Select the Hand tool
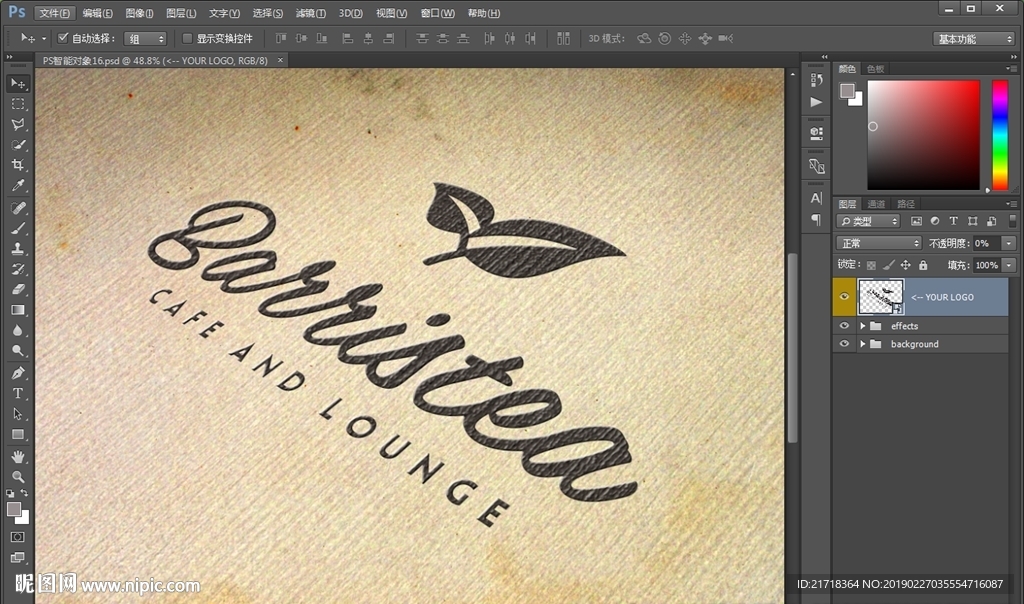 [18, 456]
